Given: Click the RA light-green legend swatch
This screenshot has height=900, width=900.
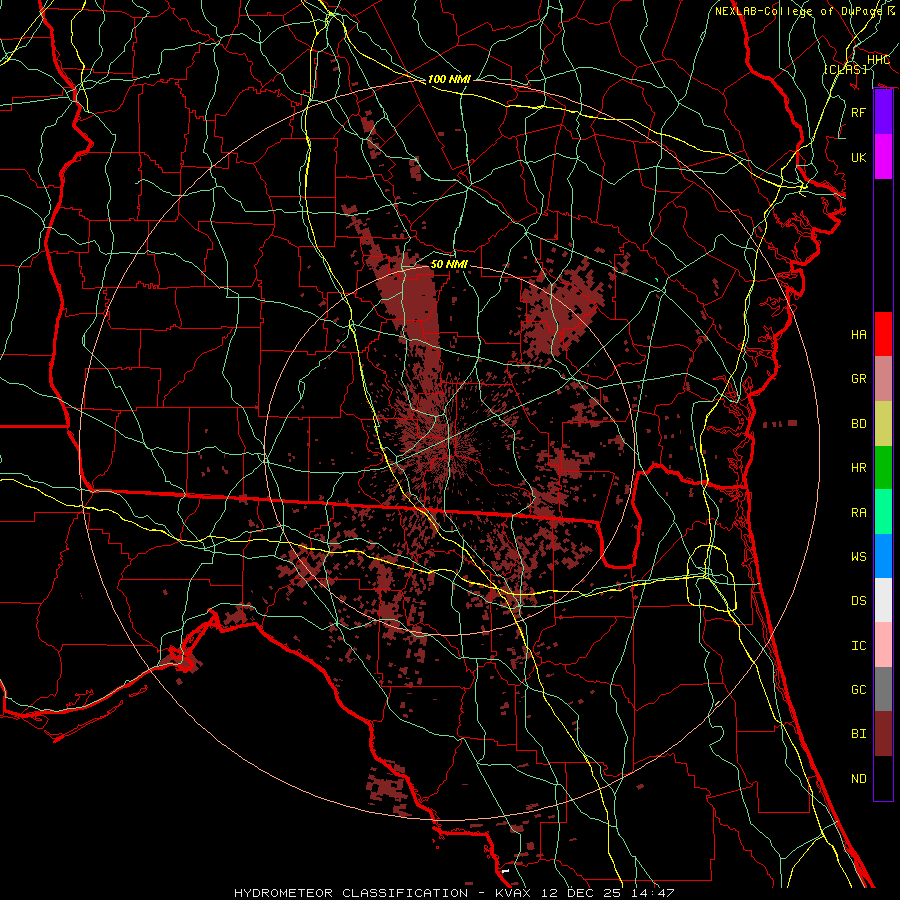Looking at the screenshot, I should pyautogui.click(x=883, y=511).
